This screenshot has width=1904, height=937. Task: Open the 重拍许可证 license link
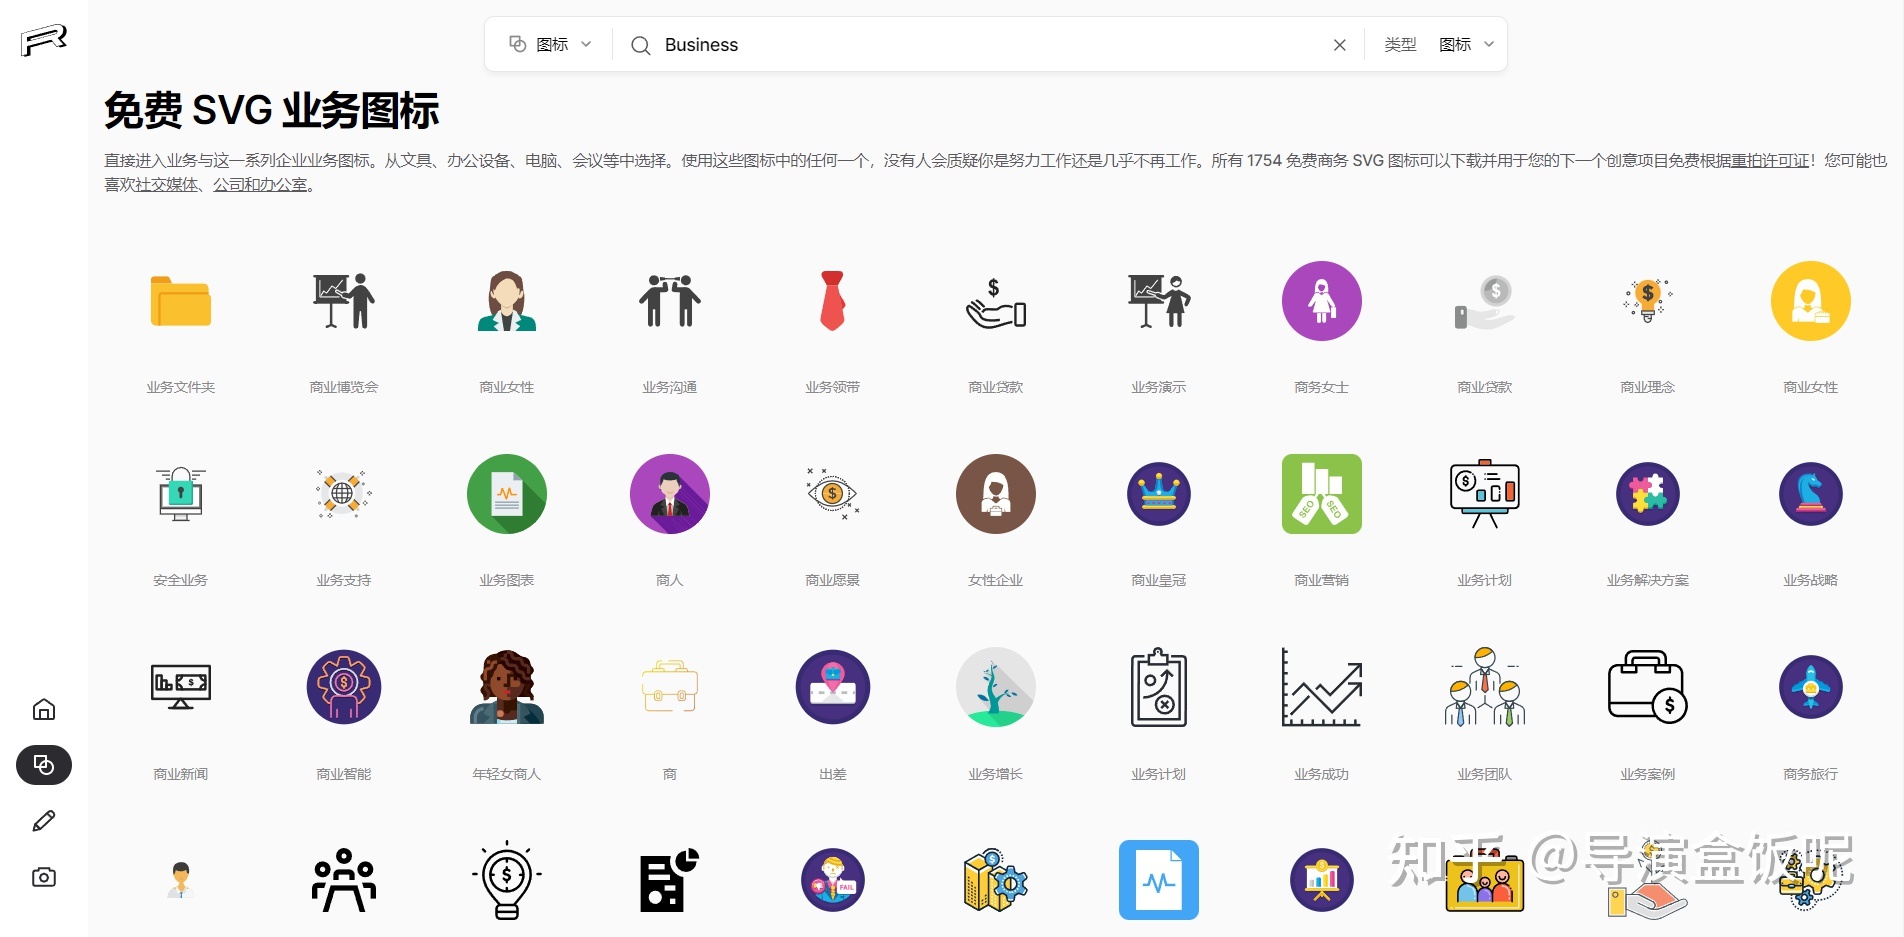[x=1770, y=160]
